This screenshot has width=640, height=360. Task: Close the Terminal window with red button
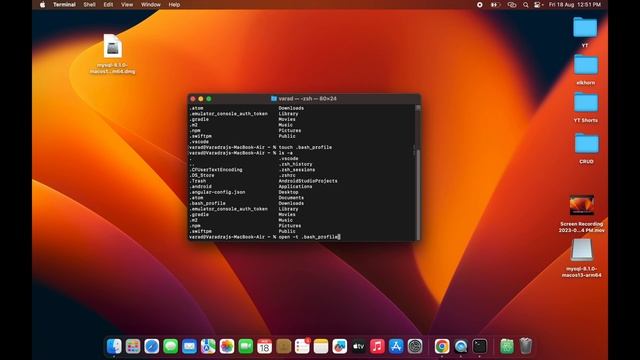(193, 99)
